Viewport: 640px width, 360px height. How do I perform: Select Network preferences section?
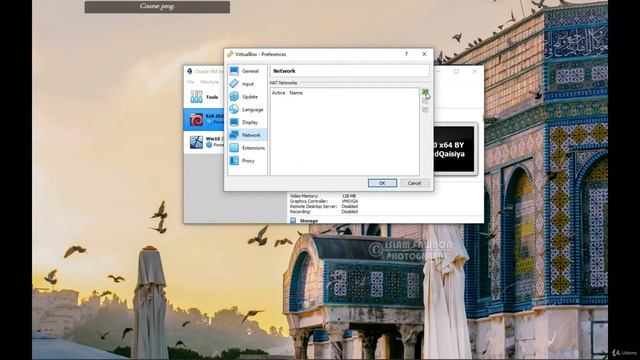click(247, 135)
